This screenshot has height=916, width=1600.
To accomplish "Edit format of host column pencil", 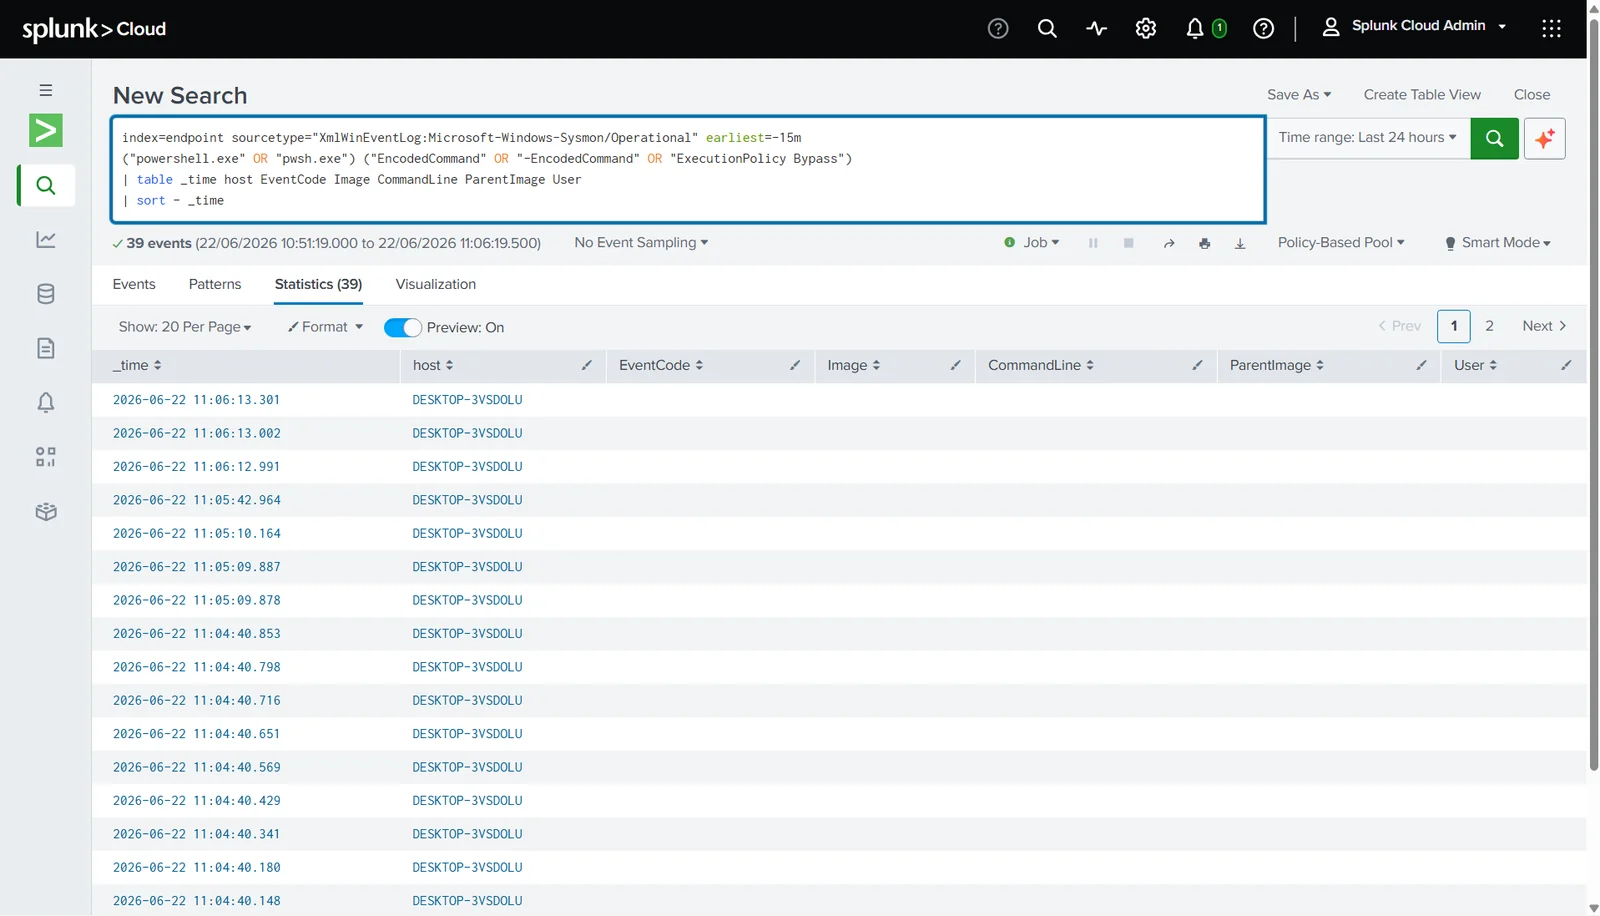I will tap(587, 365).
